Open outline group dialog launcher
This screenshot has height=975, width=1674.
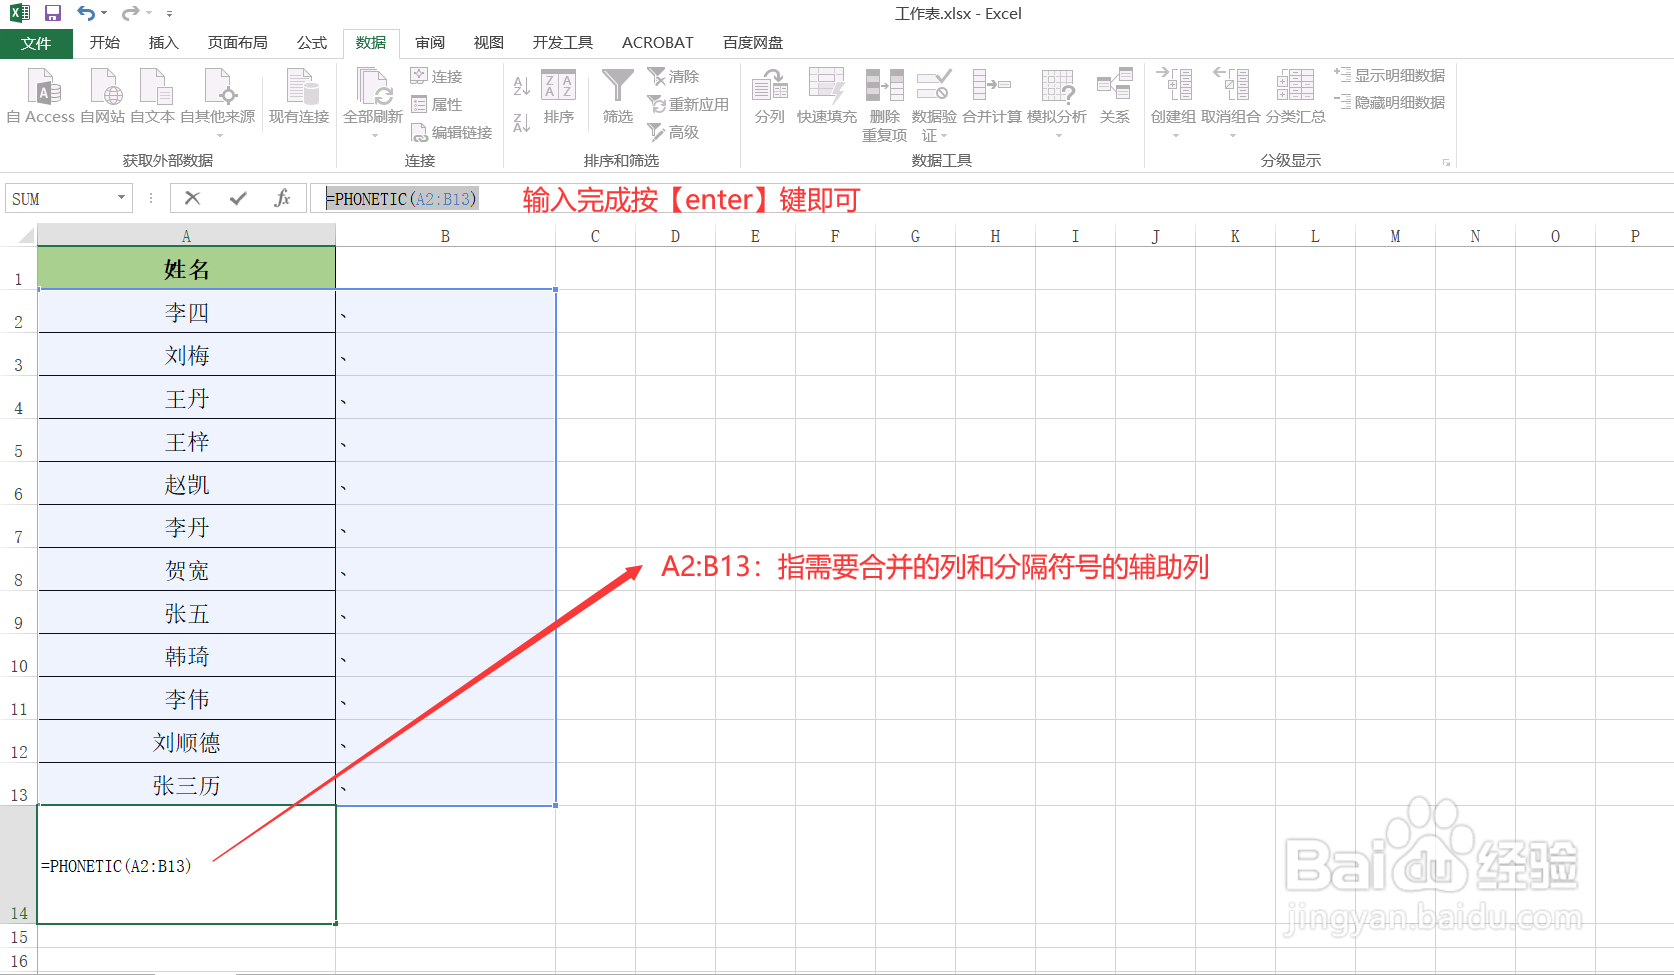click(1446, 161)
